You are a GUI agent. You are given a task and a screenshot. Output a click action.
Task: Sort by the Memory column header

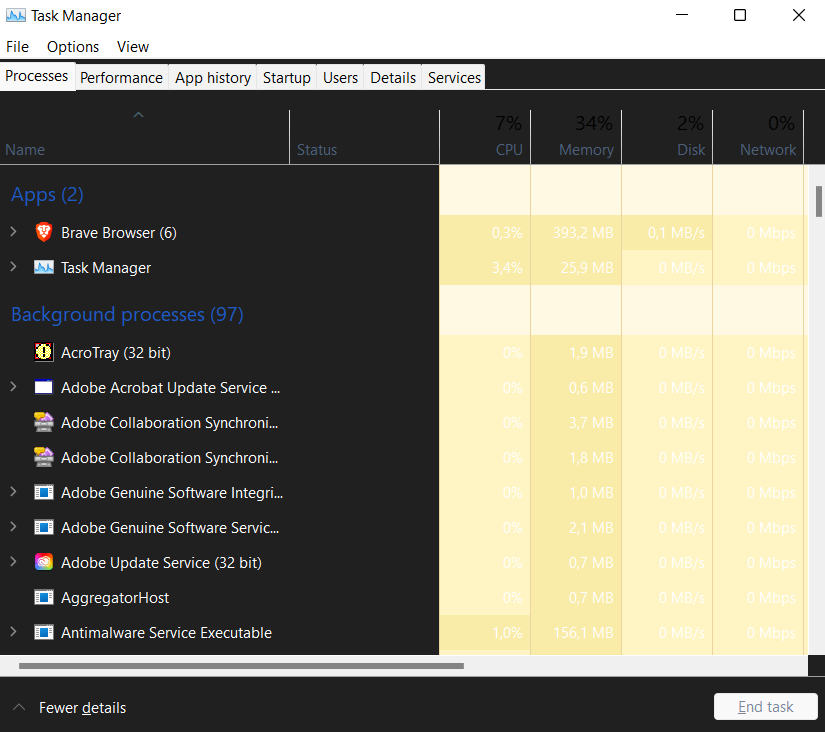click(x=576, y=137)
